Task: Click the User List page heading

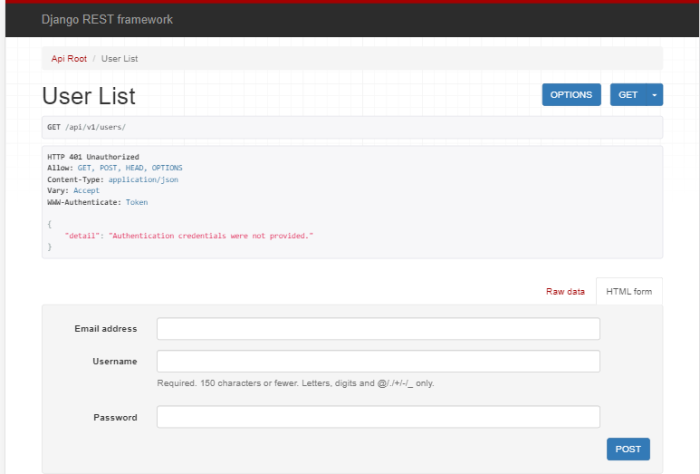Action: 89,96
